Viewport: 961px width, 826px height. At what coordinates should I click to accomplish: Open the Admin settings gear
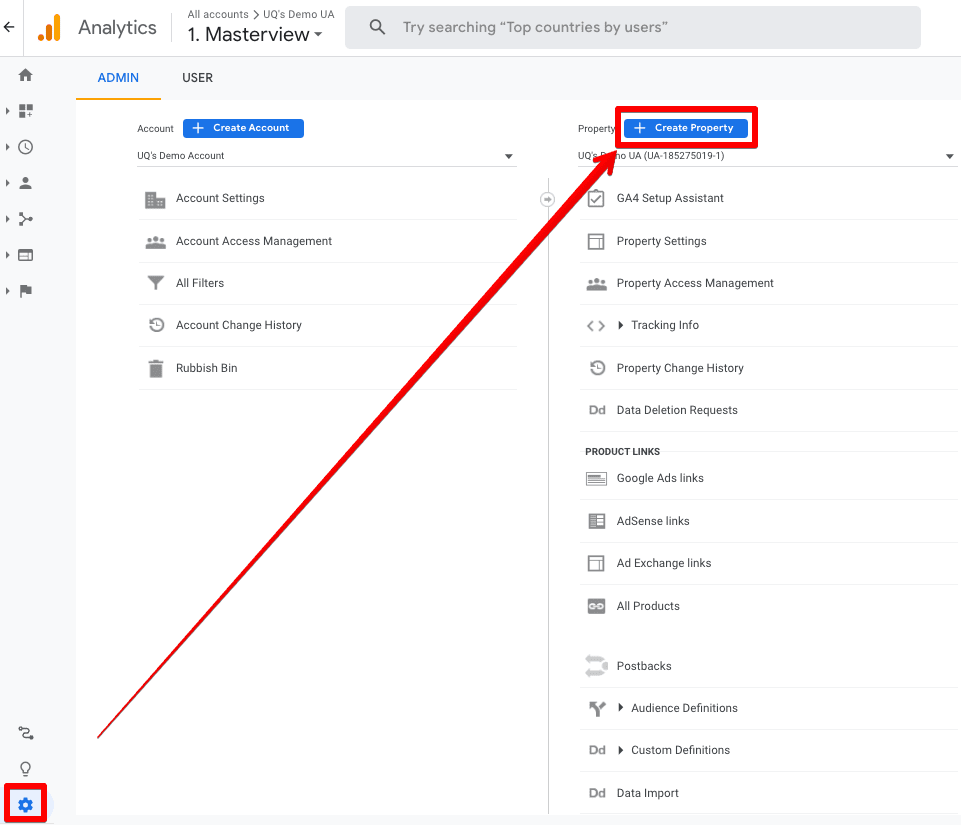(24, 802)
